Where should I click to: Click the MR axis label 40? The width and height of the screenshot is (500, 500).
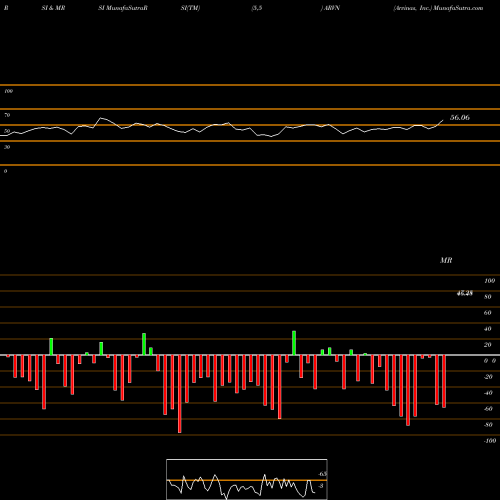tap(488, 329)
